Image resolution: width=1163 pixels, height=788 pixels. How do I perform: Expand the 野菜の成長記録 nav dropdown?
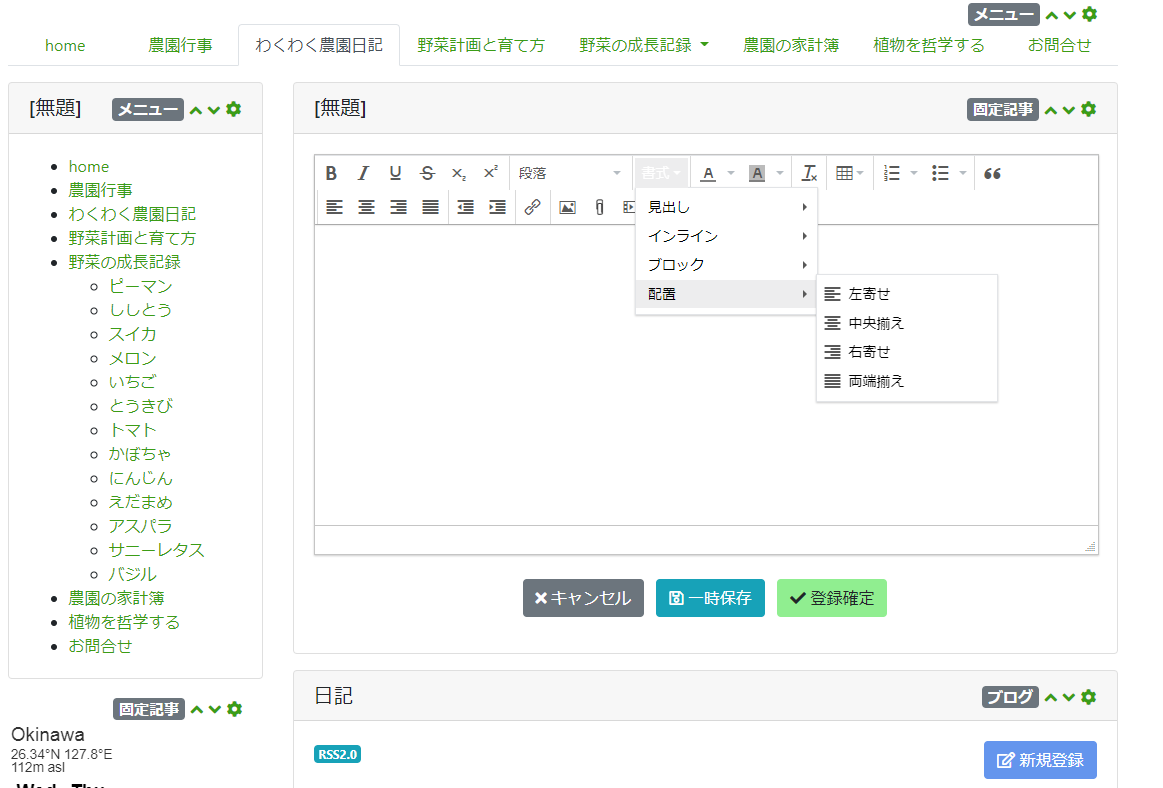click(x=644, y=45)
